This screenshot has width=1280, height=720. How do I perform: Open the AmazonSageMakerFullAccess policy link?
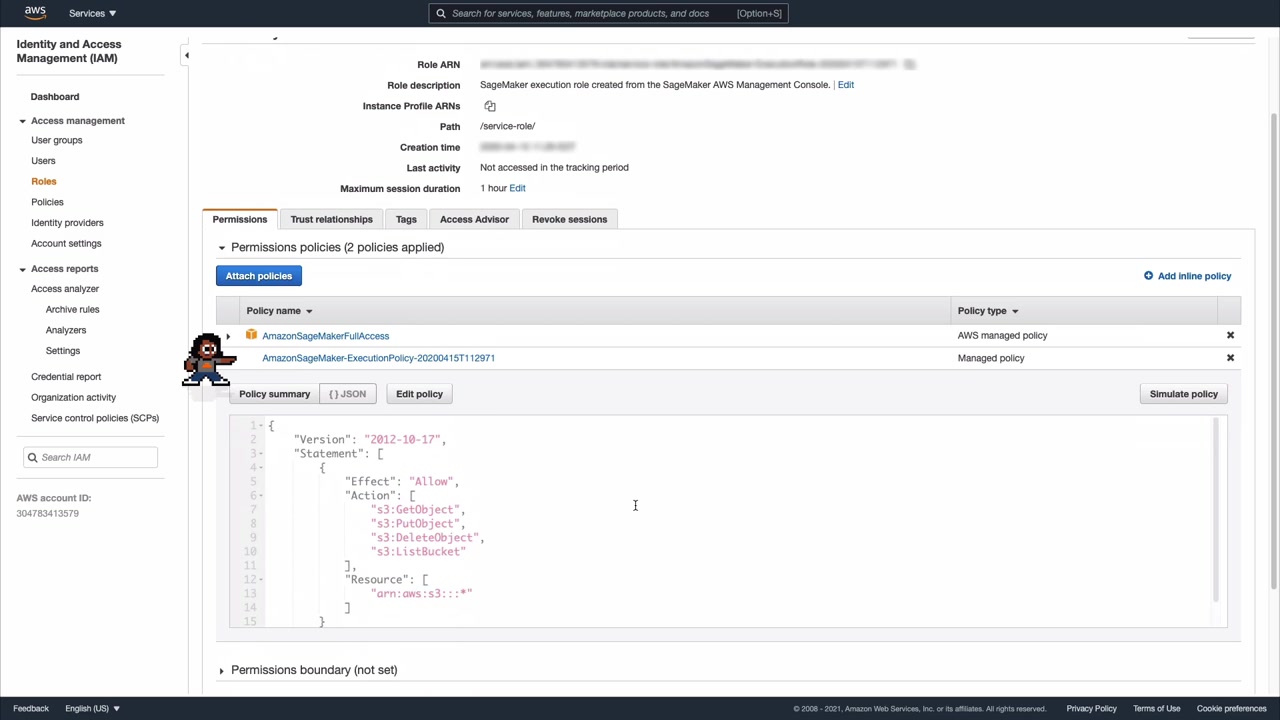tap(326, 336)
